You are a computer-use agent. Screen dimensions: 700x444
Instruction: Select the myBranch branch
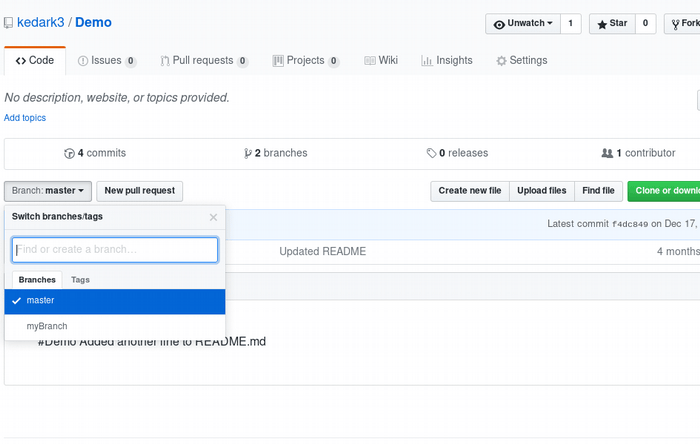(x=47, y=326)
